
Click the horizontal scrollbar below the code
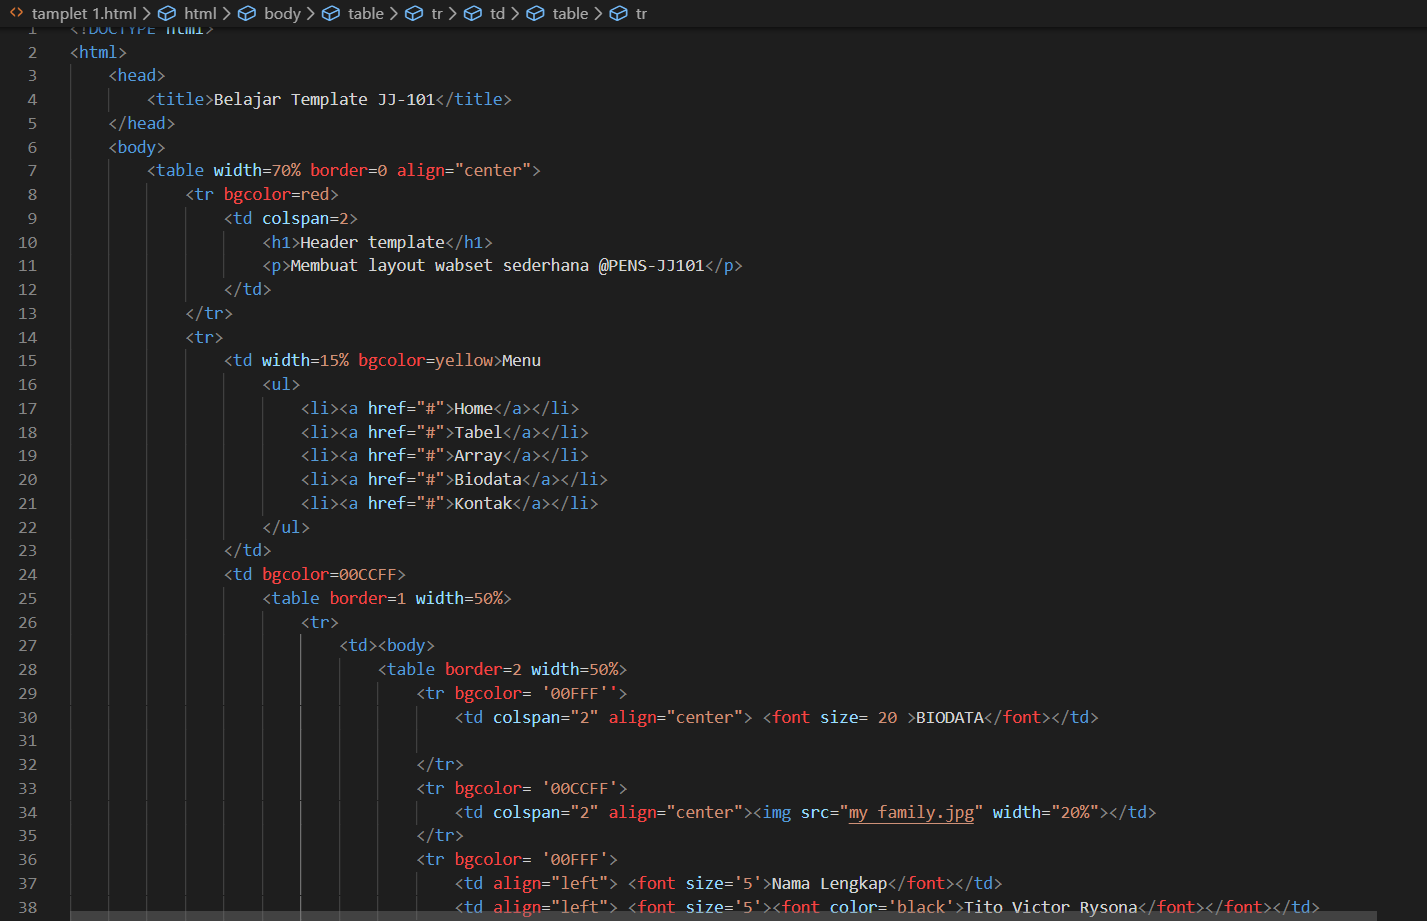[723, 916]
